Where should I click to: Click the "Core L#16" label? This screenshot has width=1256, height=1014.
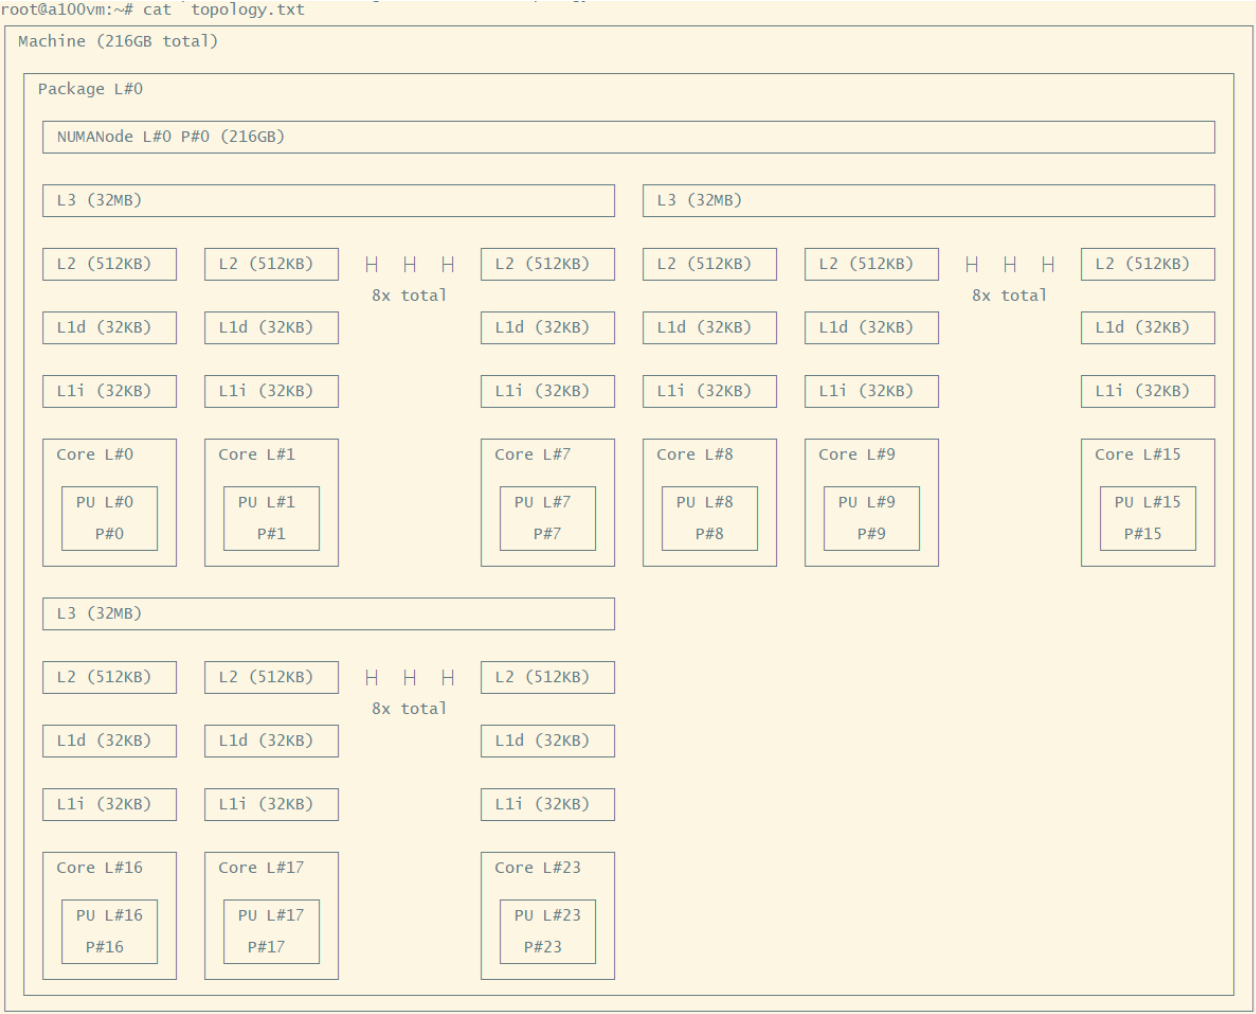[100, 867]
